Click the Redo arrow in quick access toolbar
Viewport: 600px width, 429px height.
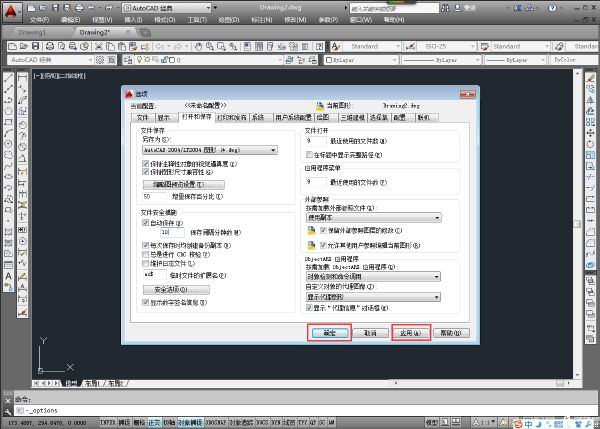(109, 8)
